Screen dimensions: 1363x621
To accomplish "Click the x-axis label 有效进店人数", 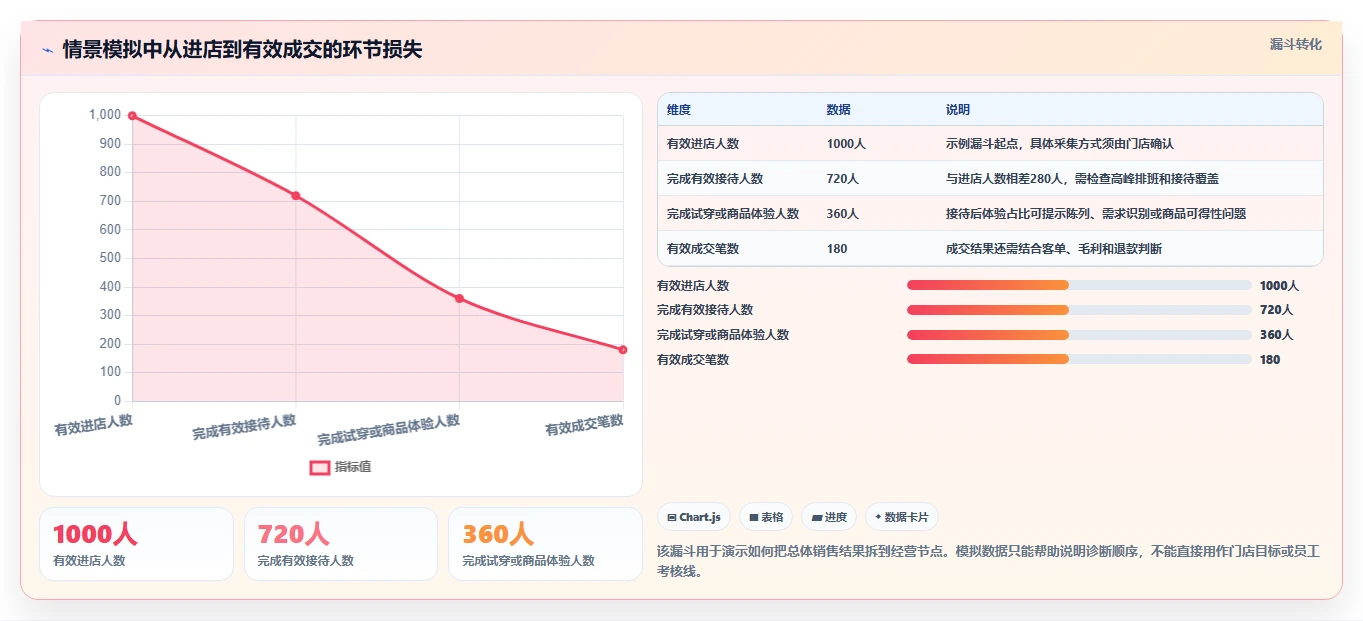I will pos(93,425).
